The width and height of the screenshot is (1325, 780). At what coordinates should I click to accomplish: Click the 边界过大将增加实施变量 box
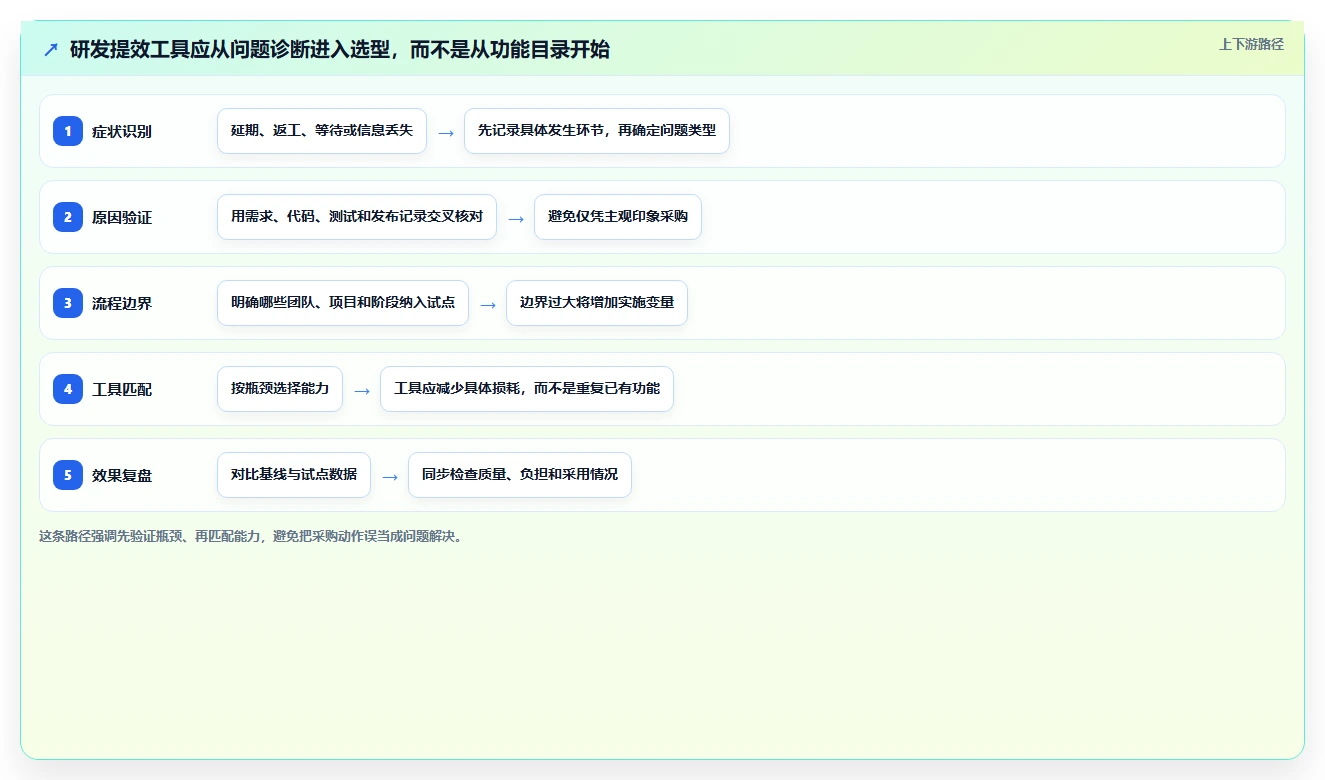pyautogui.click(x=597, y=303)
